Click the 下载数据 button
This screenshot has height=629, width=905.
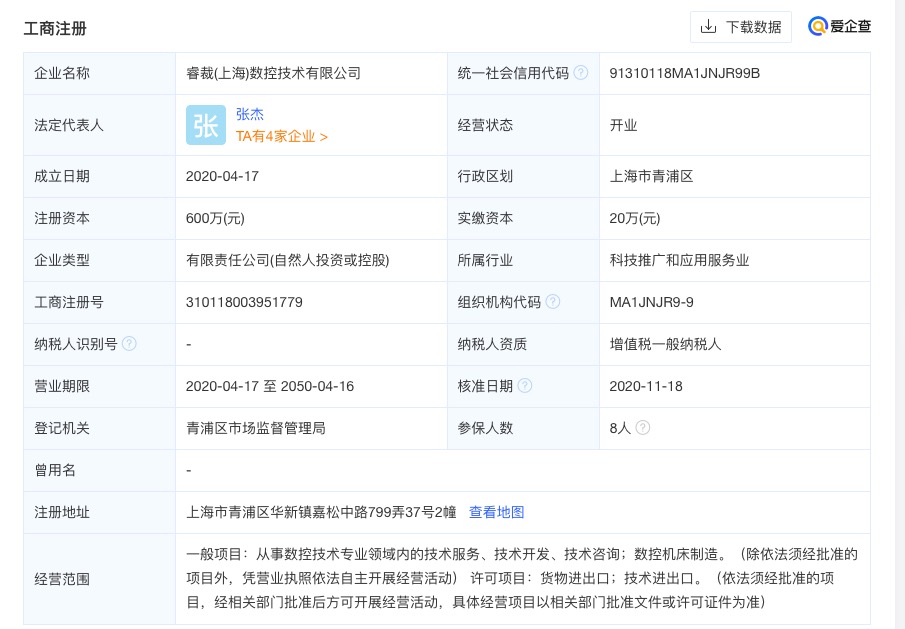(x=741, y=27)
